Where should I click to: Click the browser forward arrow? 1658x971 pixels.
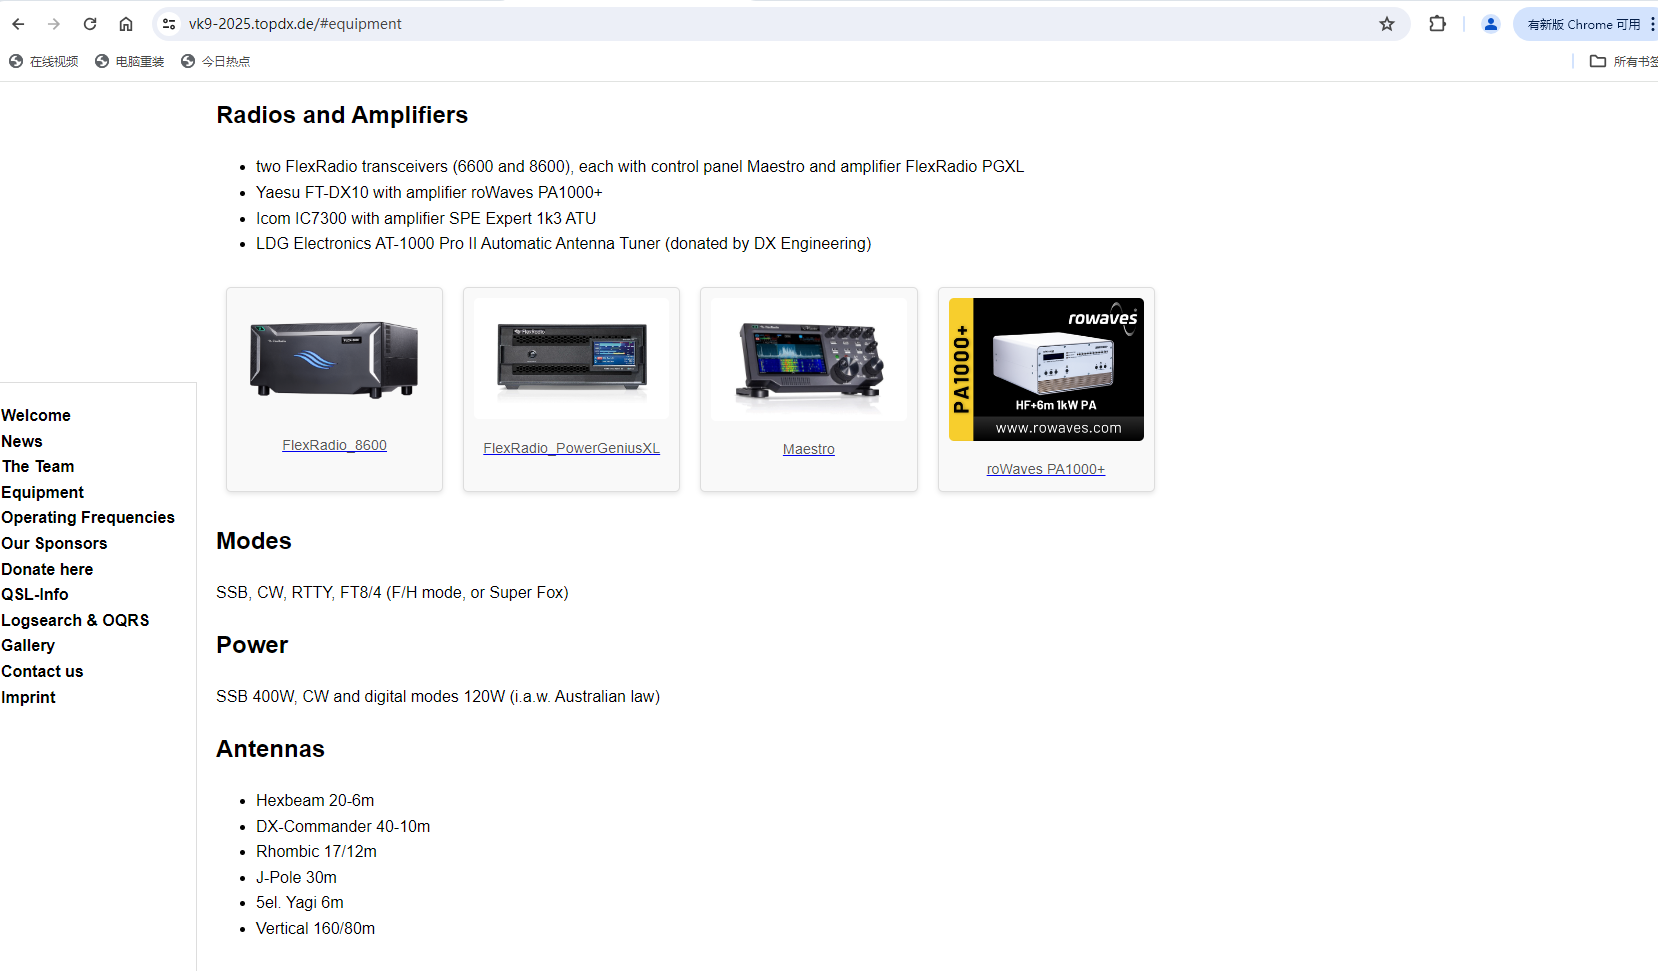pos(54,24)
